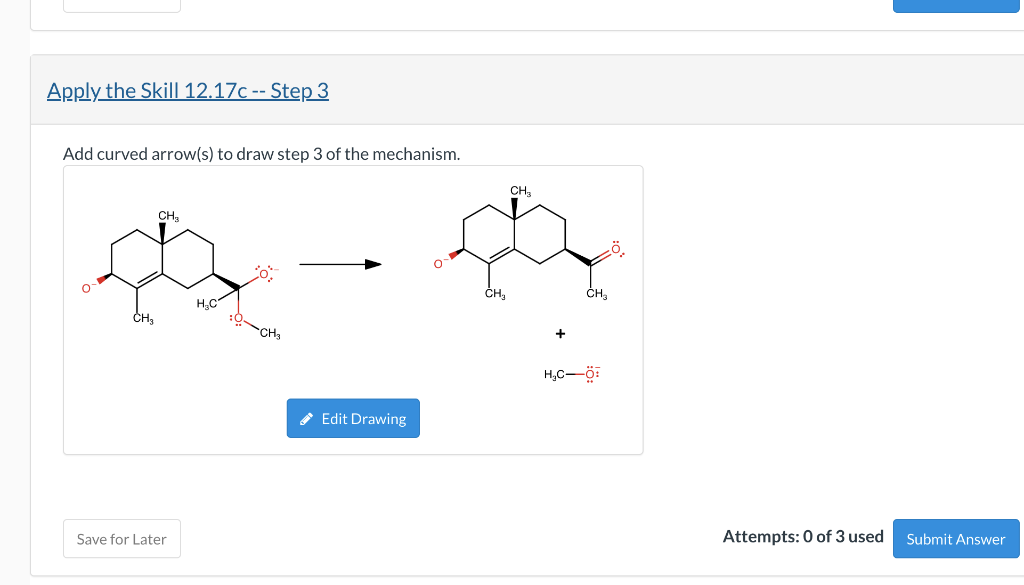Image resolution: width=1024 pixels, height=585 pixels.
Task: Click the plus sign between products
Action: 560,334
